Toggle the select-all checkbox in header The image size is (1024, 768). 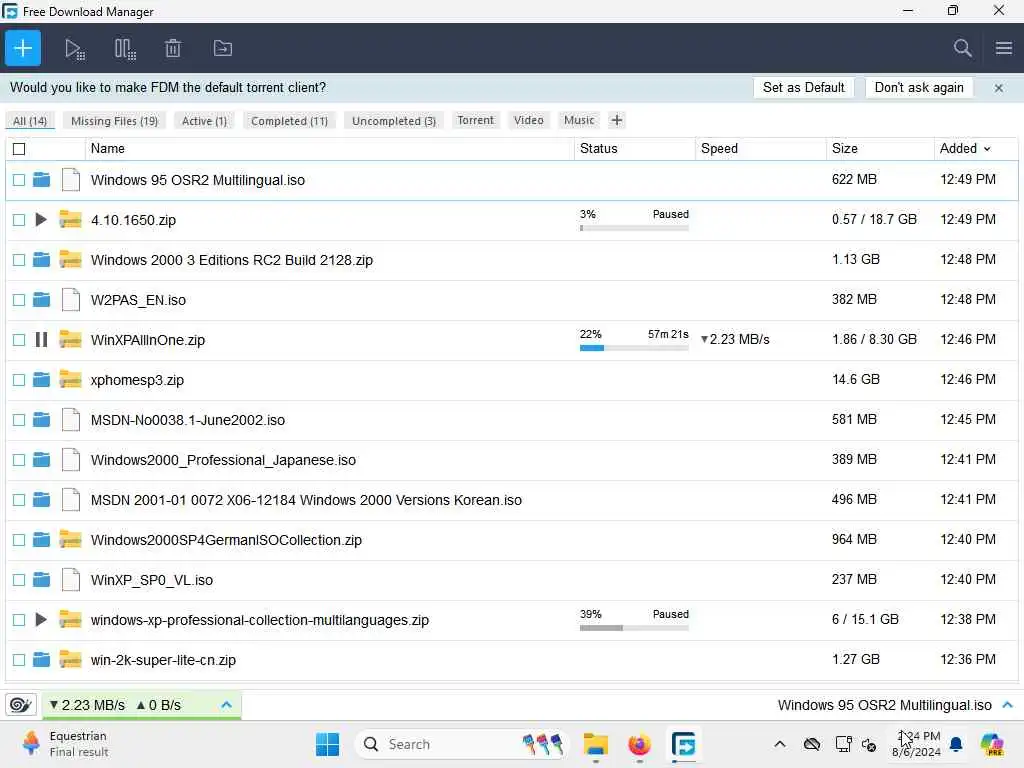tap(19, 149)
